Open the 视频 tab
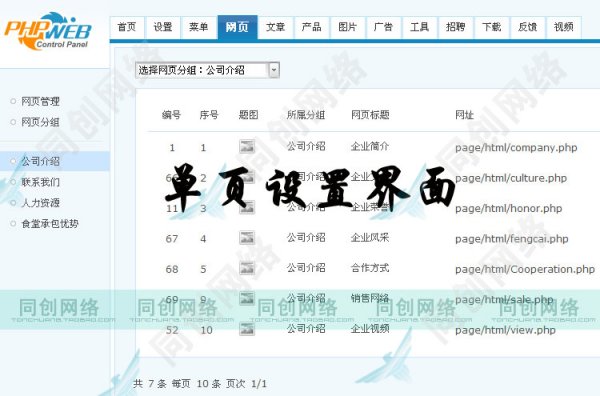 pos(563,27)
